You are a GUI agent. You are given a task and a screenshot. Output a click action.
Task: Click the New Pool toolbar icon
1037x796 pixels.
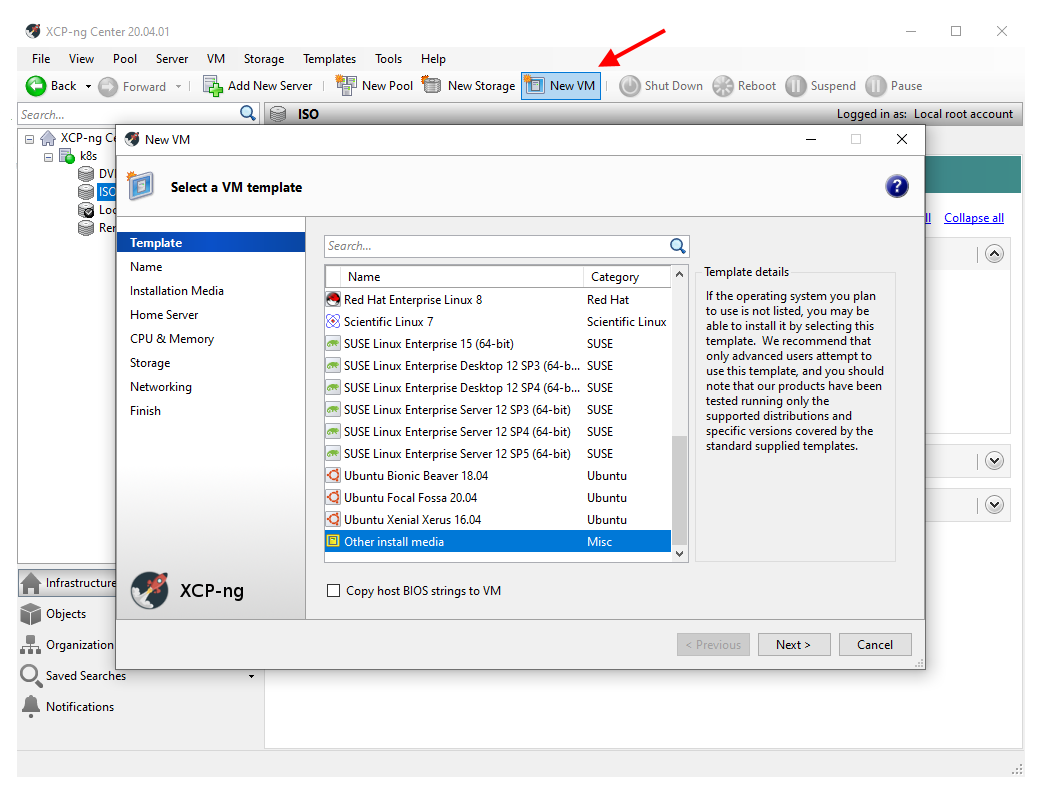pyautogui.click(x=346, y=86)
